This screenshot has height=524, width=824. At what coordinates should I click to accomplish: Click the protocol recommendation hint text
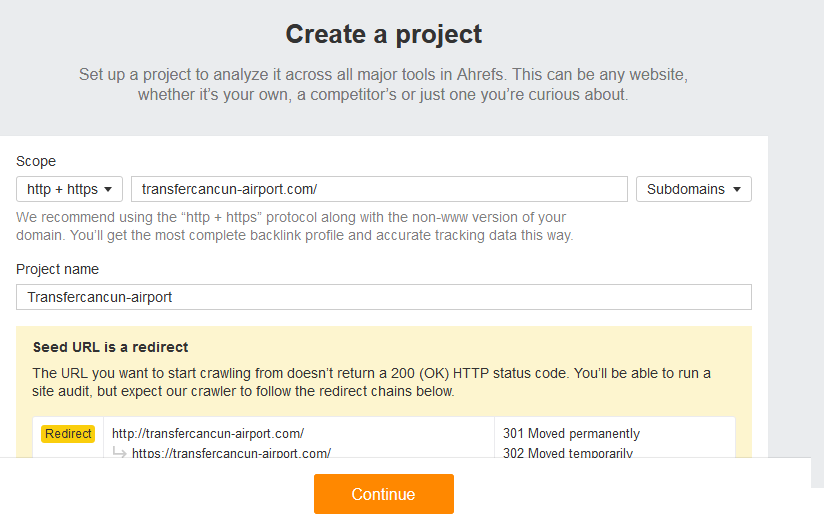point(294,226)
